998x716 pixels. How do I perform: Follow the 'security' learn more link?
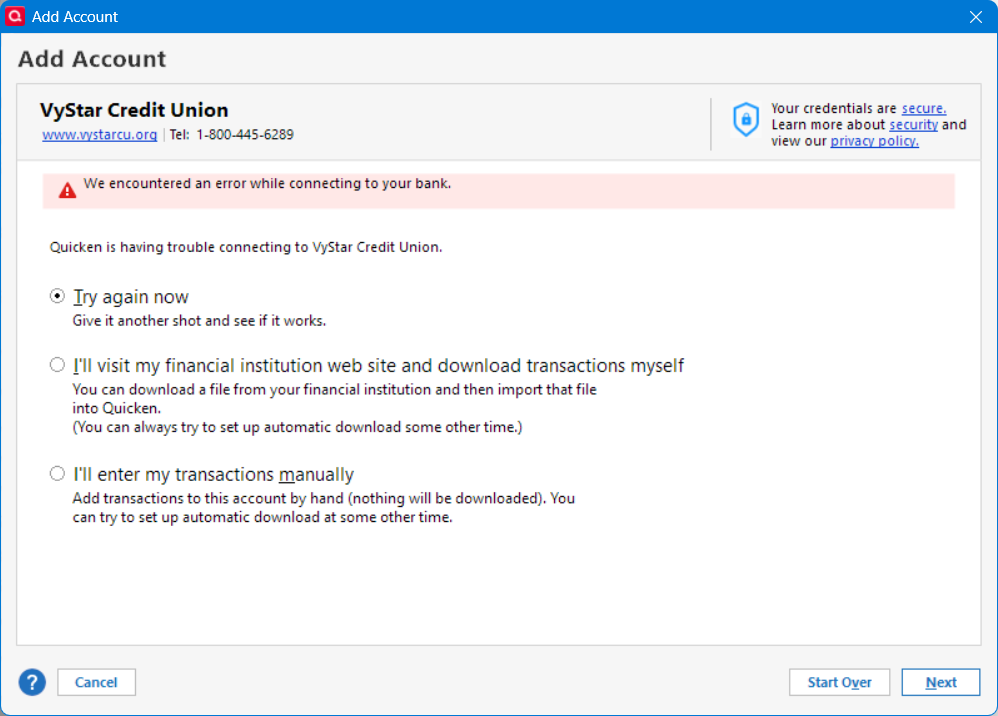913,125
